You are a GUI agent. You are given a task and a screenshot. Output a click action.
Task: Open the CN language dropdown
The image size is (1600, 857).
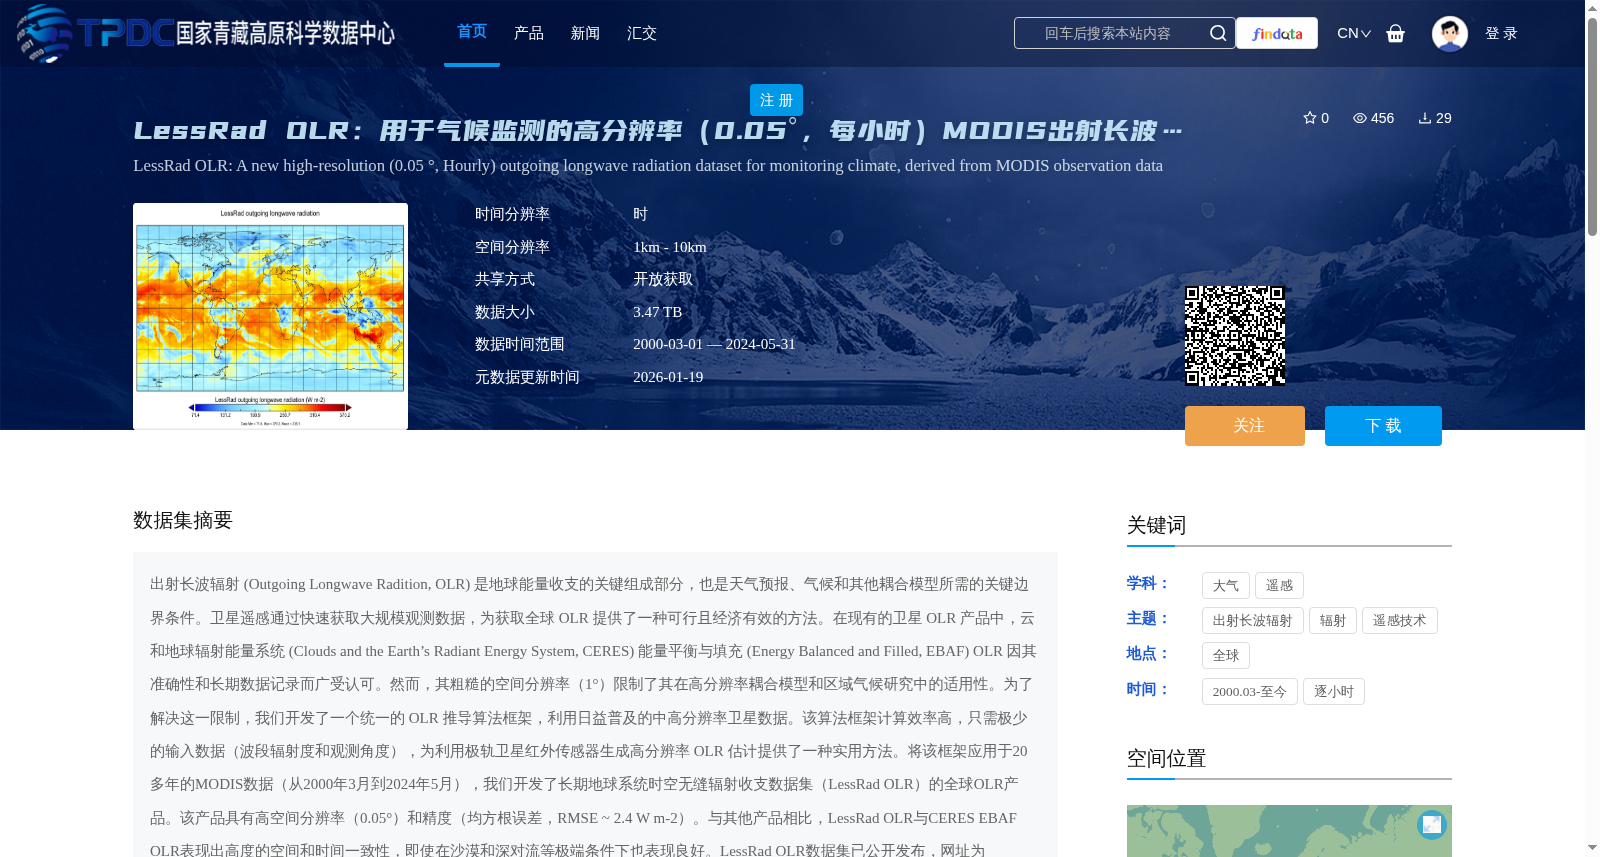[x=1354, y=33]
